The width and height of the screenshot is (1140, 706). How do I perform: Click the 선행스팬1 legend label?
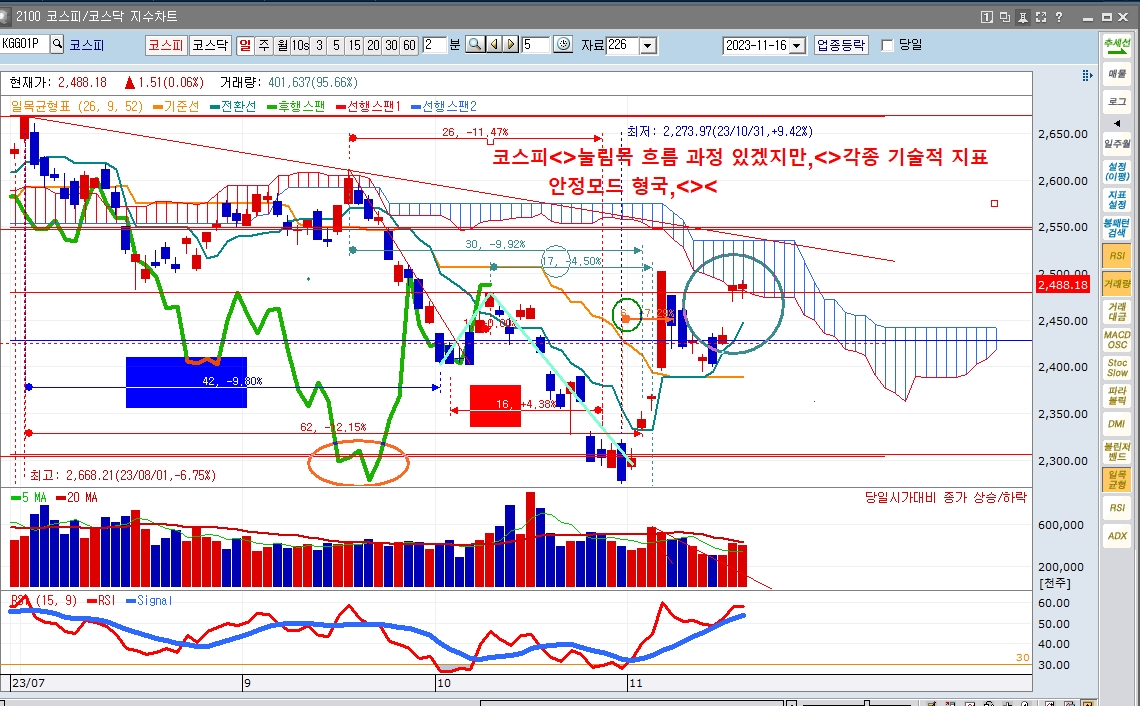374,106
